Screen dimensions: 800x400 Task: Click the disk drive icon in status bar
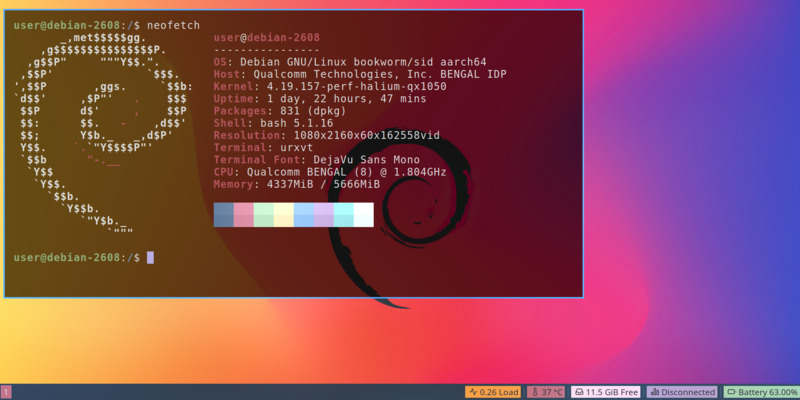580,392
